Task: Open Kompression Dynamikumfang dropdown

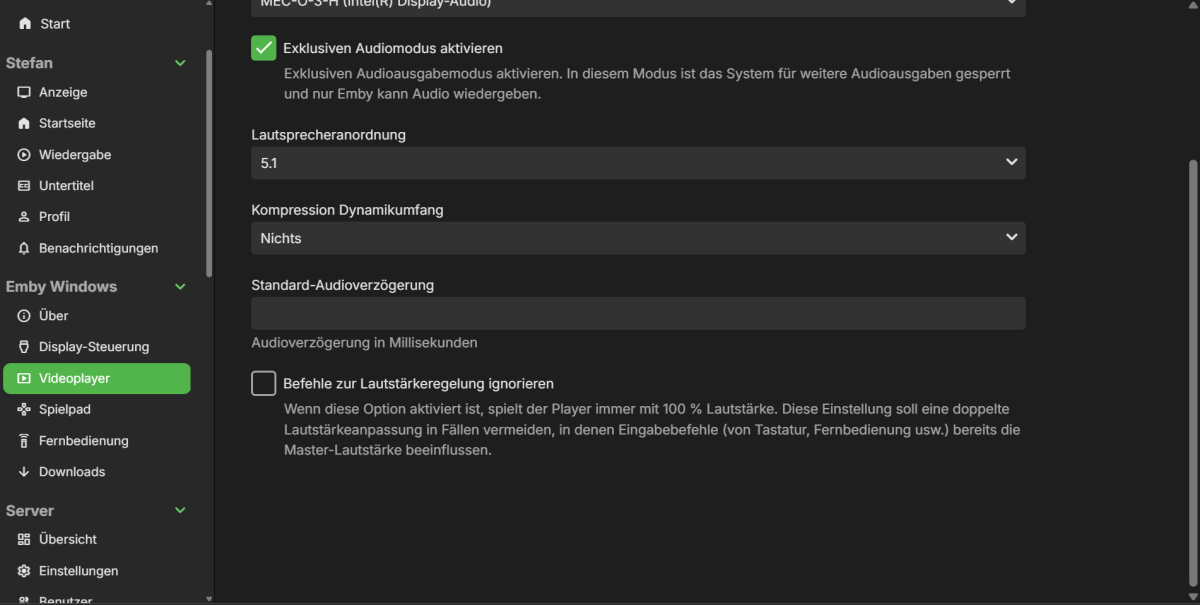Action: 638,238
